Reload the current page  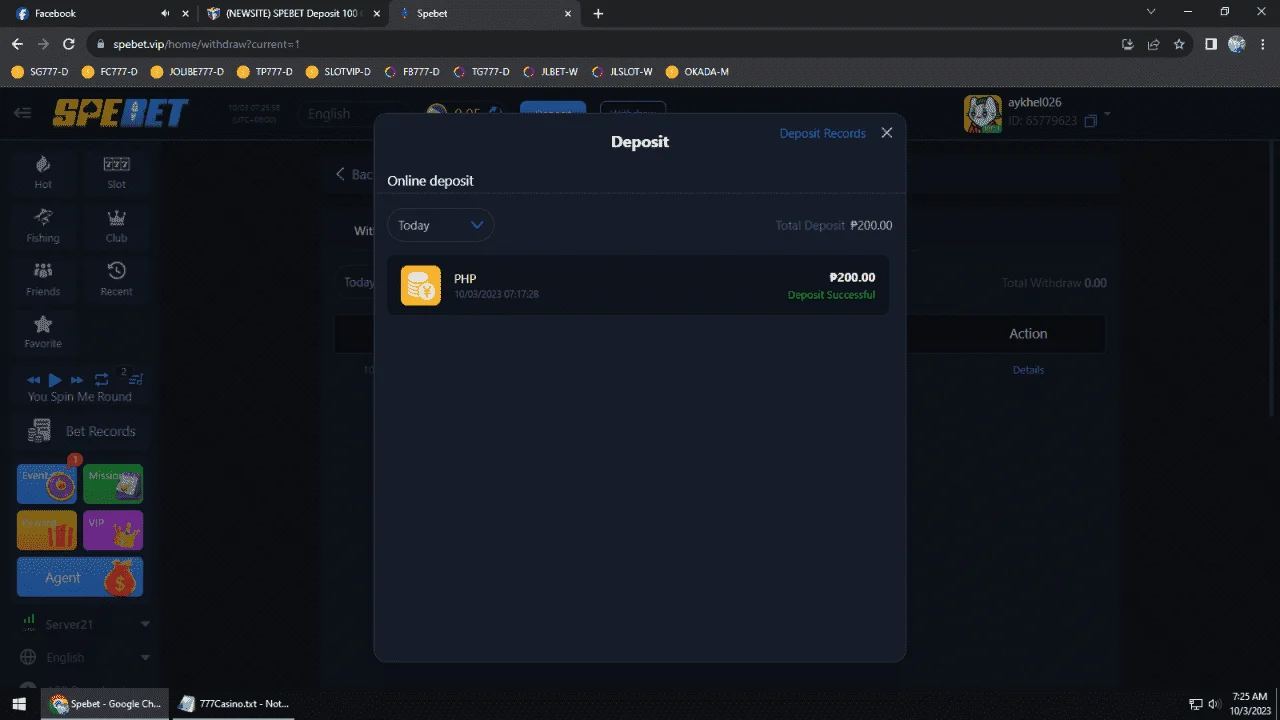tap(69, 44)
